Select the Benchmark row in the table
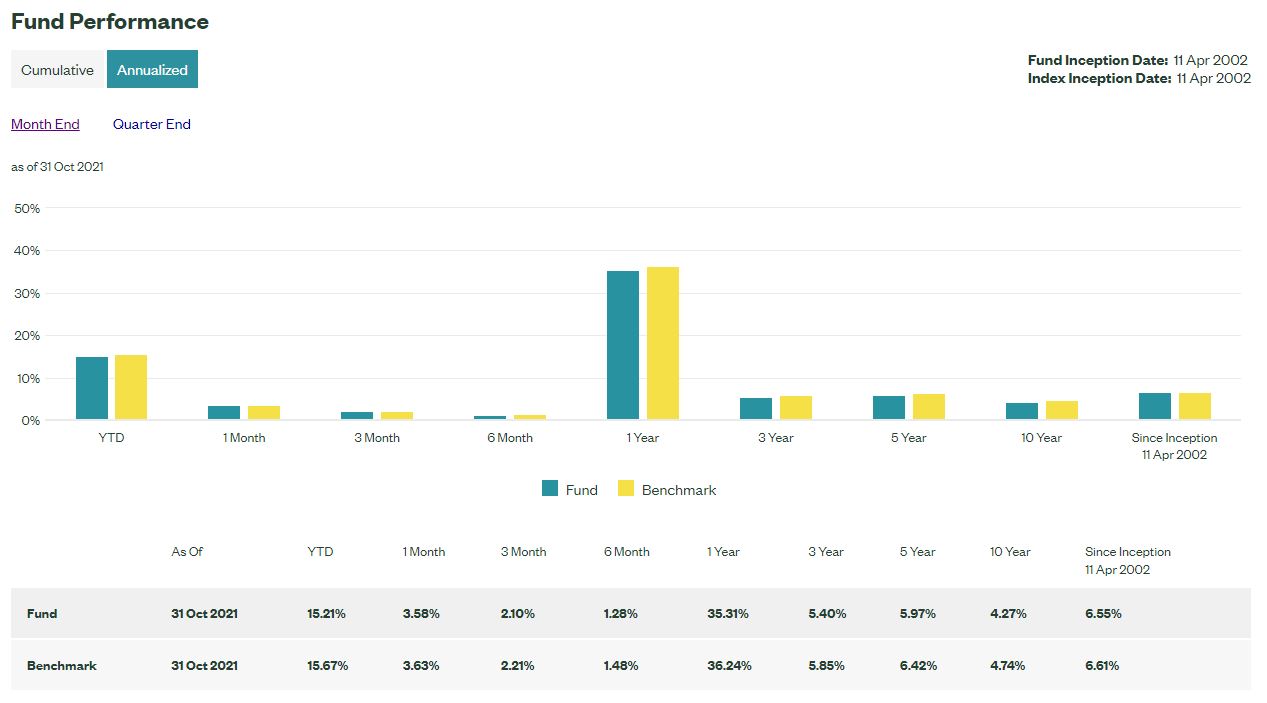The height and width of the screenshot is (703, 1267). click(x=62, y=665)
